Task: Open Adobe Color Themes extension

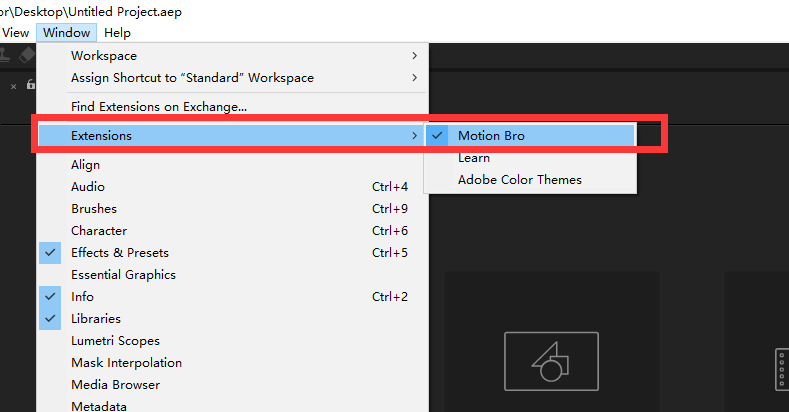Action: (519, 180)
